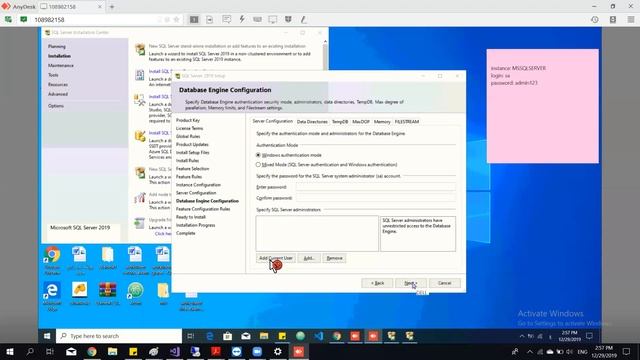Screen dimensions: 640x360
Task: Open the AnyDesk display settings monitor icon
Action: [x=272, y=19]
